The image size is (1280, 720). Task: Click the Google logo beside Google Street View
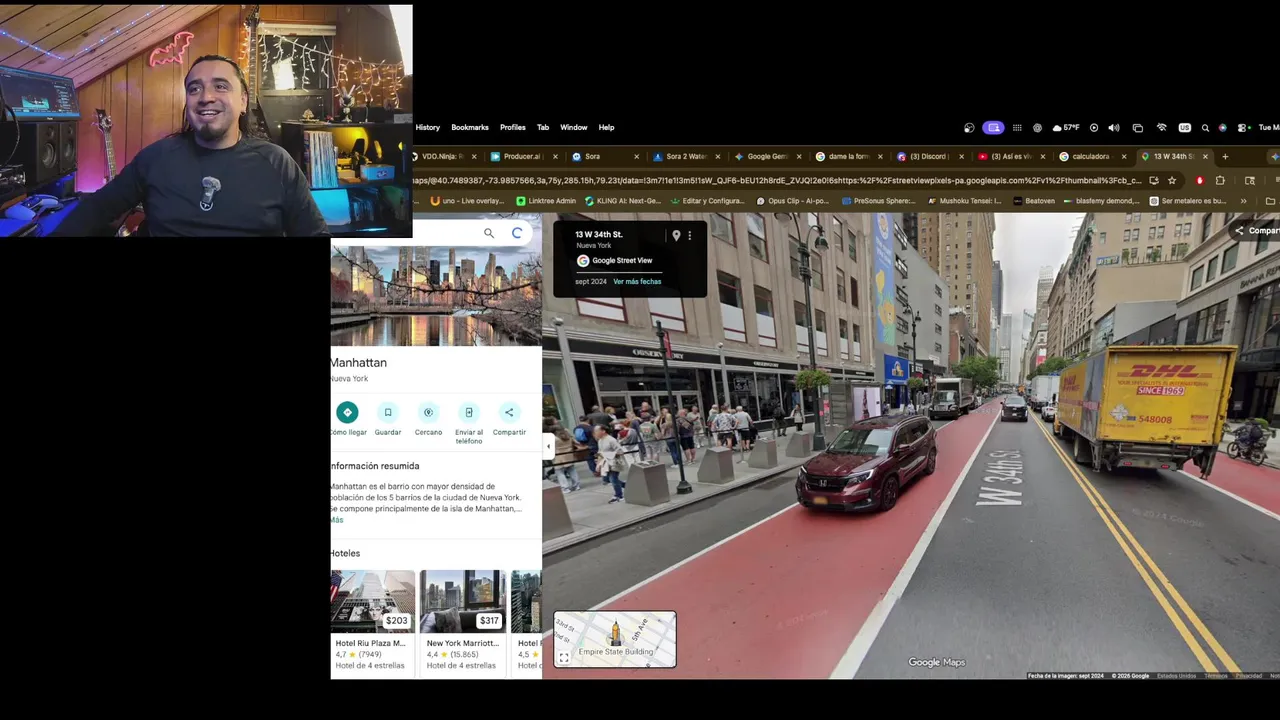click(583, 261)
